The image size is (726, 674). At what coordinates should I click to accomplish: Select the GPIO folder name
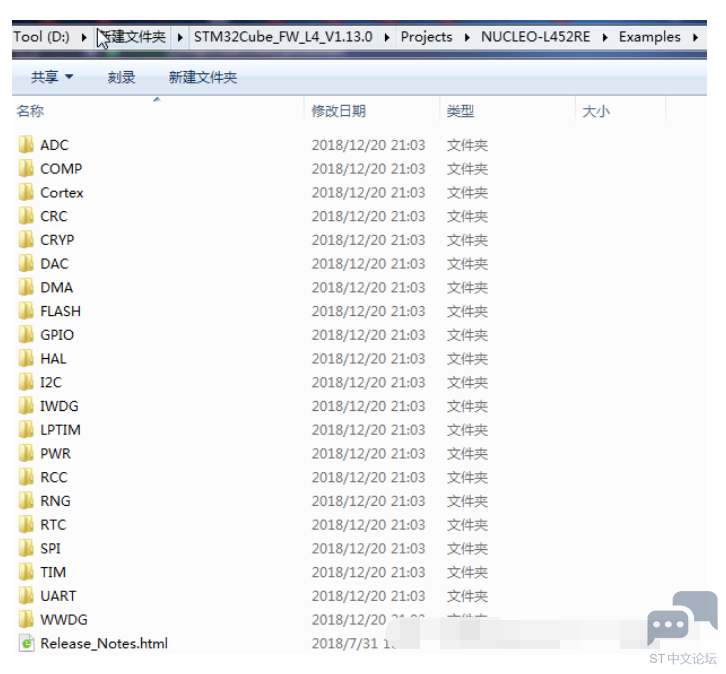click(x=57, y=335)
